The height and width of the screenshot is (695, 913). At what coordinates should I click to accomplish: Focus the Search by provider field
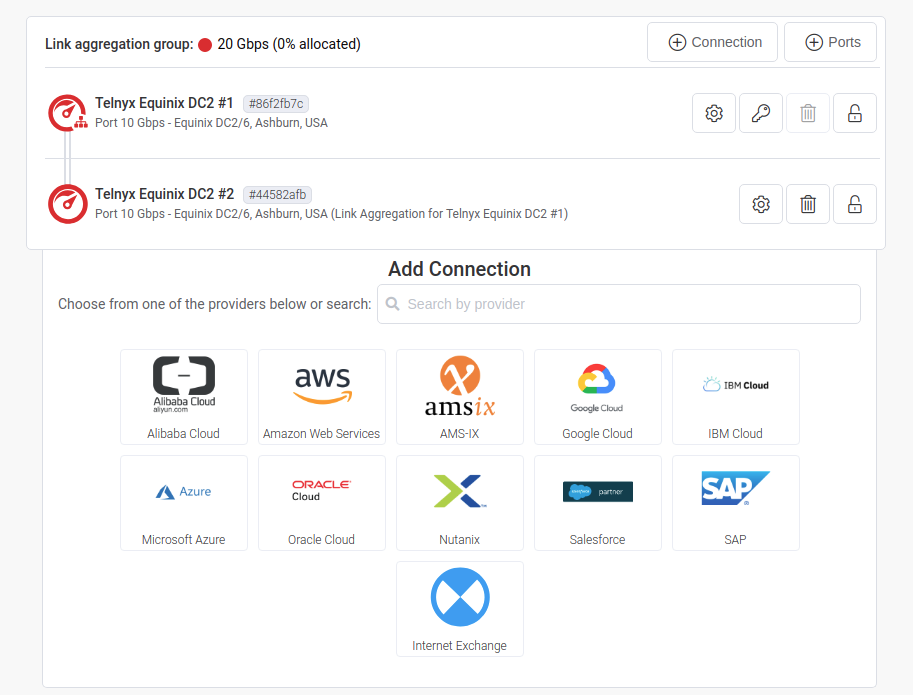tap(618, 304)
